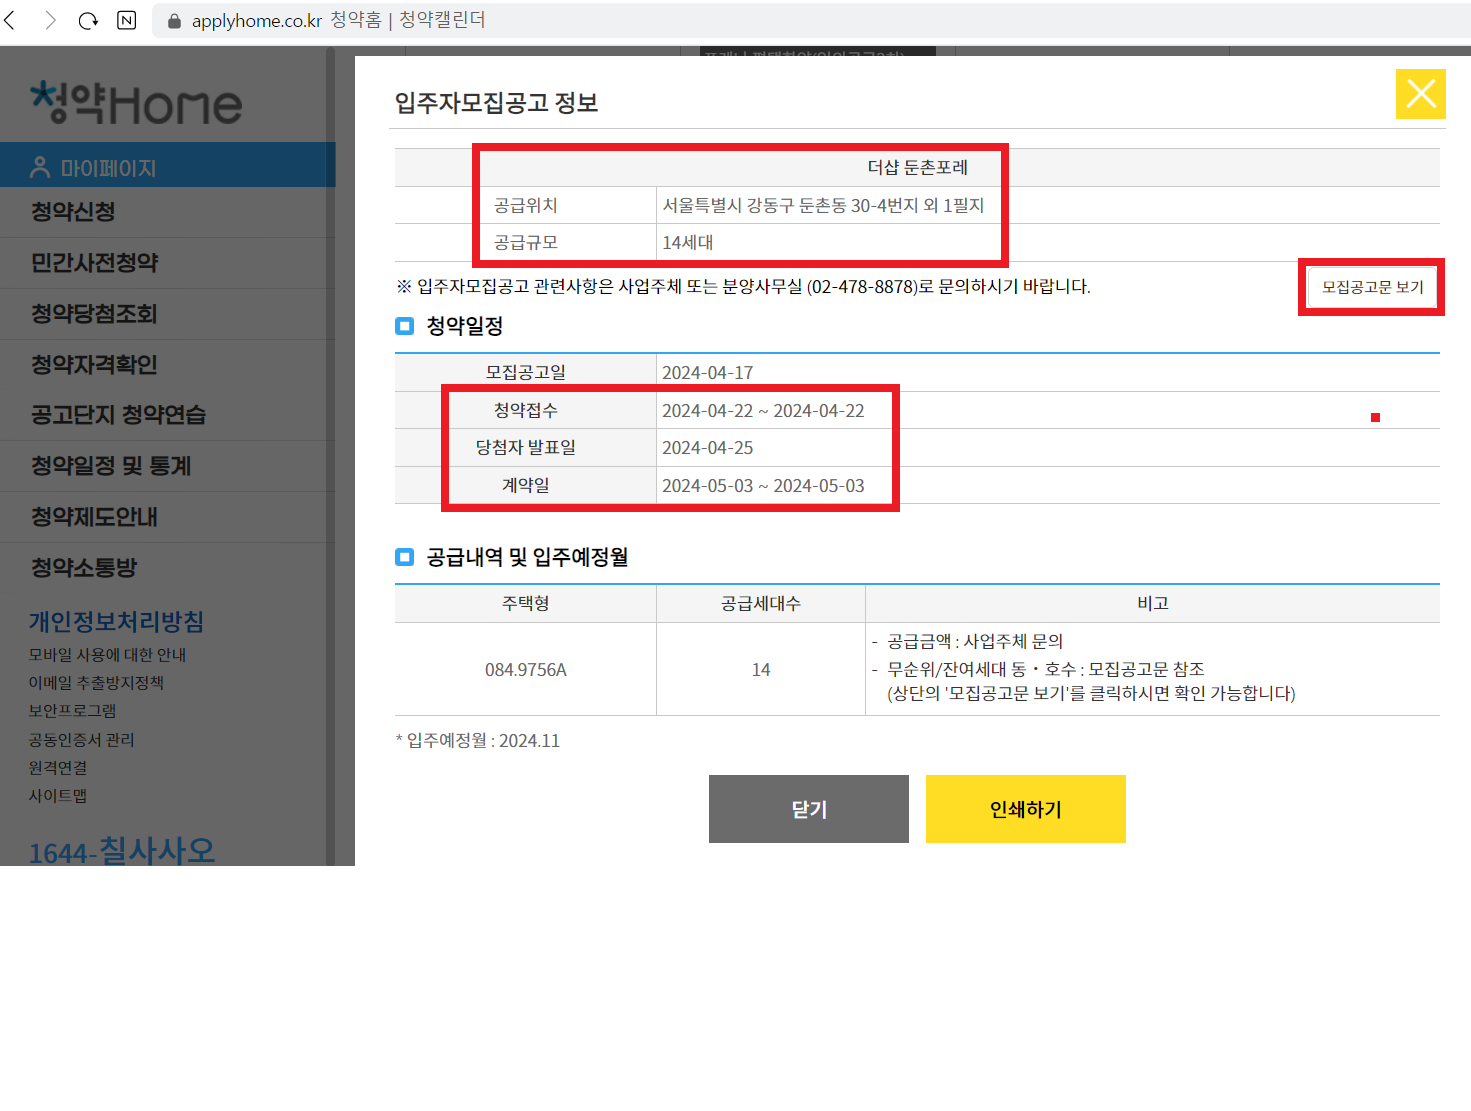Click the yellow 인쇄하기 button
Image resolution: width=1471 pixels, height=1111 pixels.
[x=1025, y=809]
